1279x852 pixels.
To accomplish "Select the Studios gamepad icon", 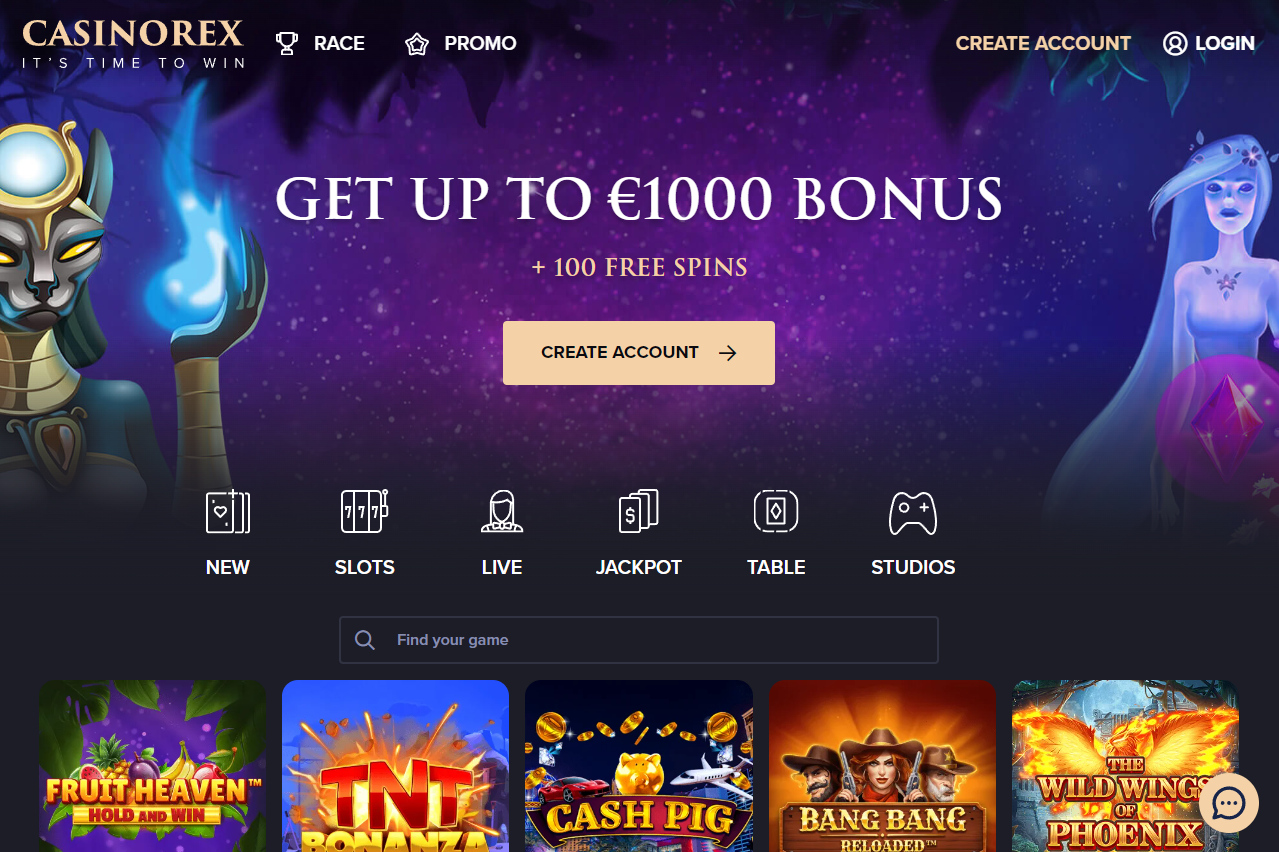I will tap(913, 512).
